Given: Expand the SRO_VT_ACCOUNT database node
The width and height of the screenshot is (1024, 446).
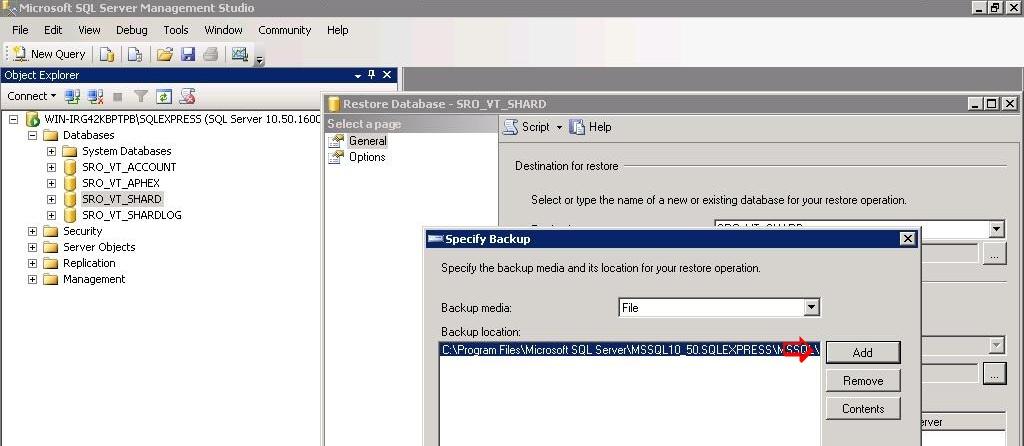Looking at the screenshot, I should coord(52,167).
